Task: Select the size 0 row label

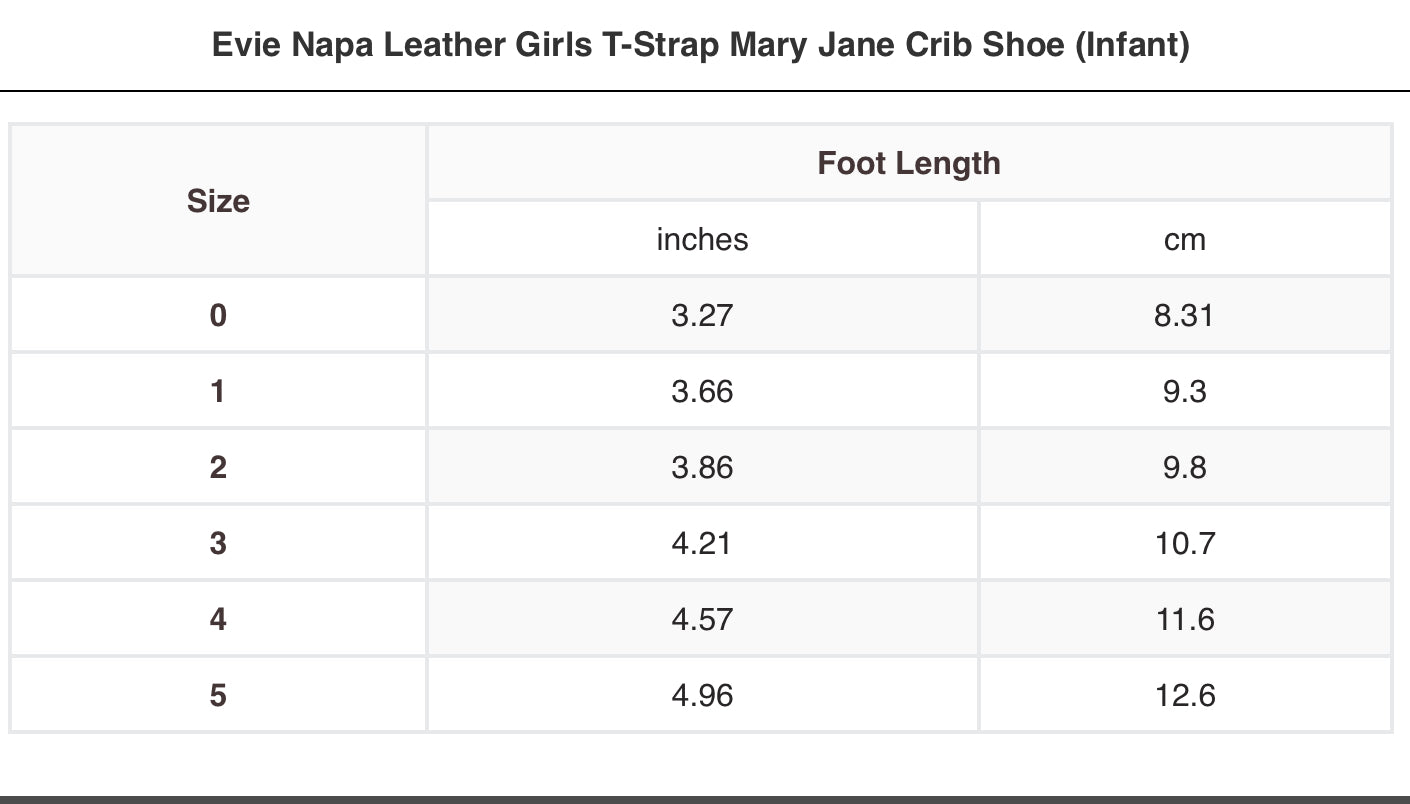Action: point(218,315)
